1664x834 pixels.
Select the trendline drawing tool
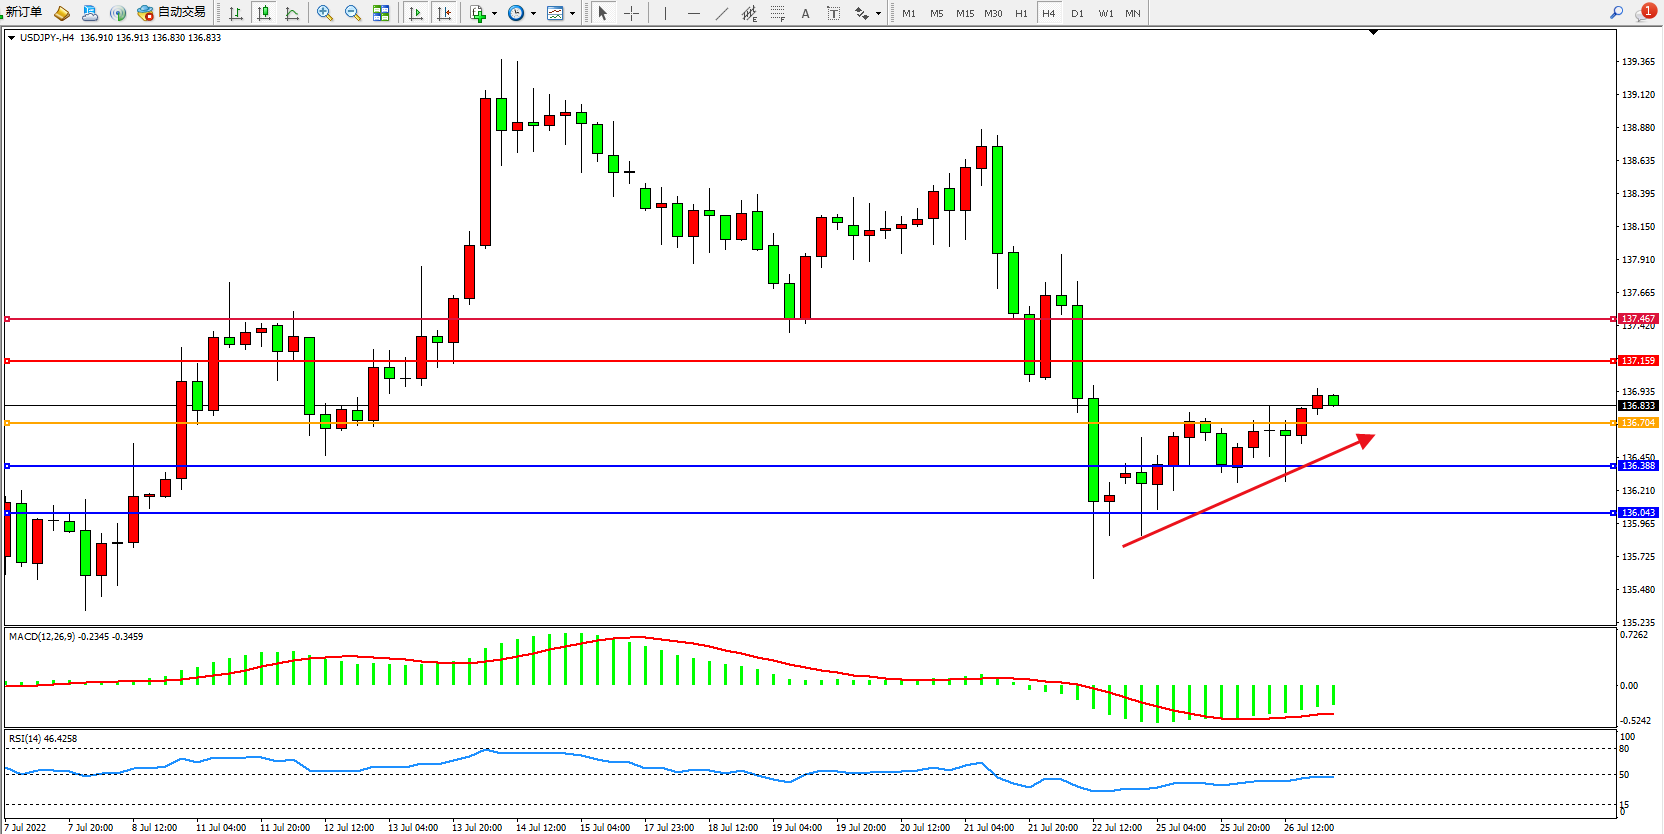click(x=722, y=13)
